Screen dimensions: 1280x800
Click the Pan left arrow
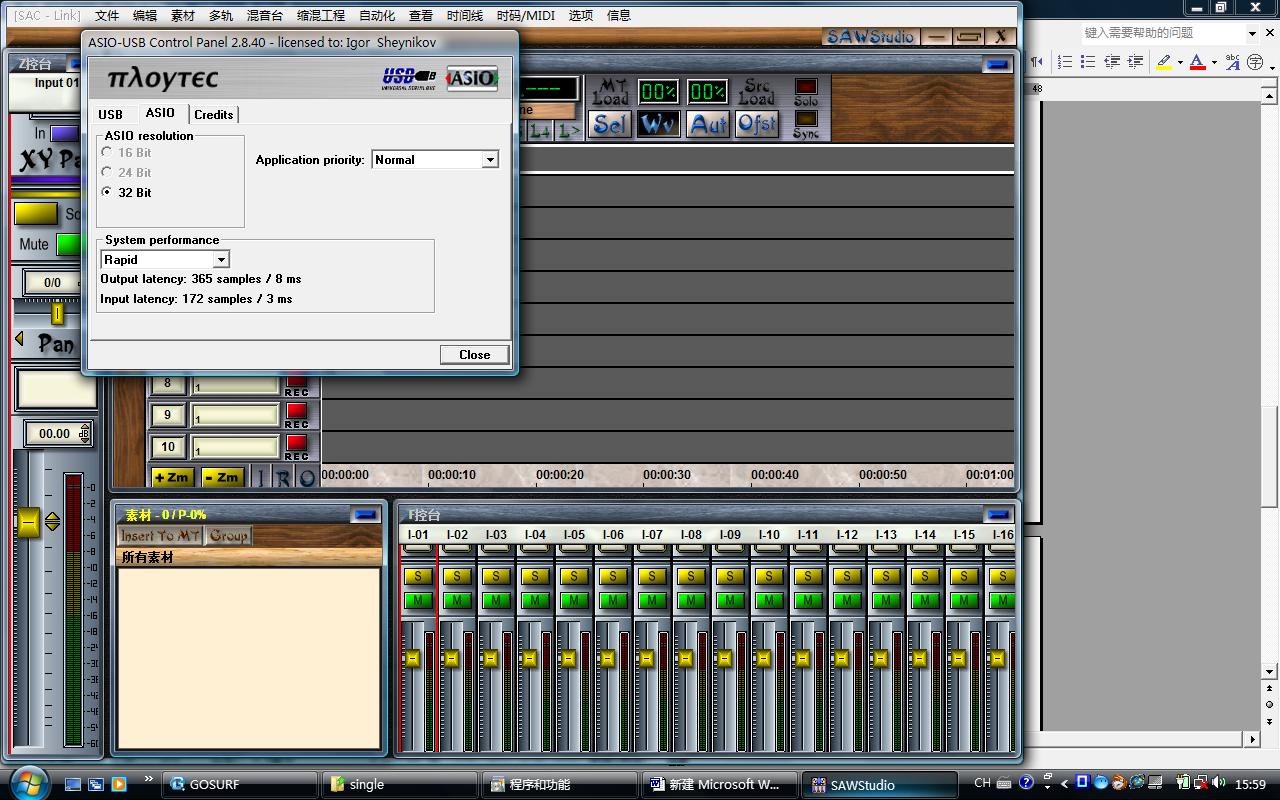pos(19,339)
